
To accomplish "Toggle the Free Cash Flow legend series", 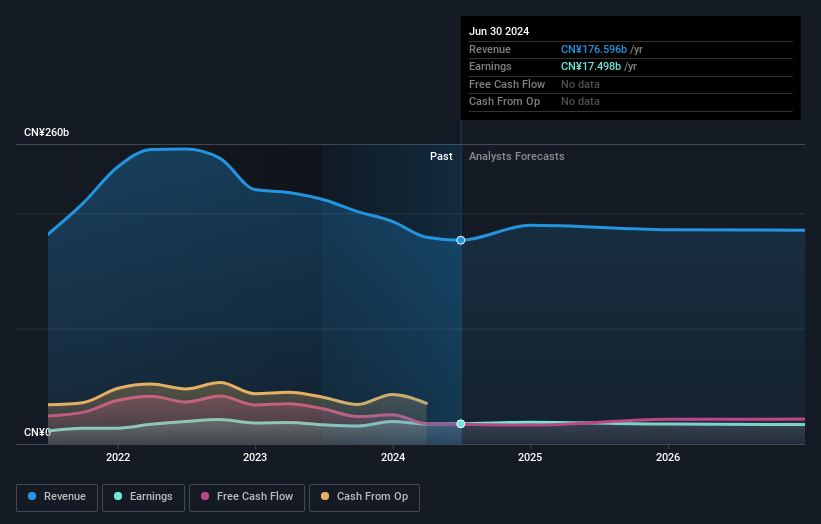I will 247,497.
